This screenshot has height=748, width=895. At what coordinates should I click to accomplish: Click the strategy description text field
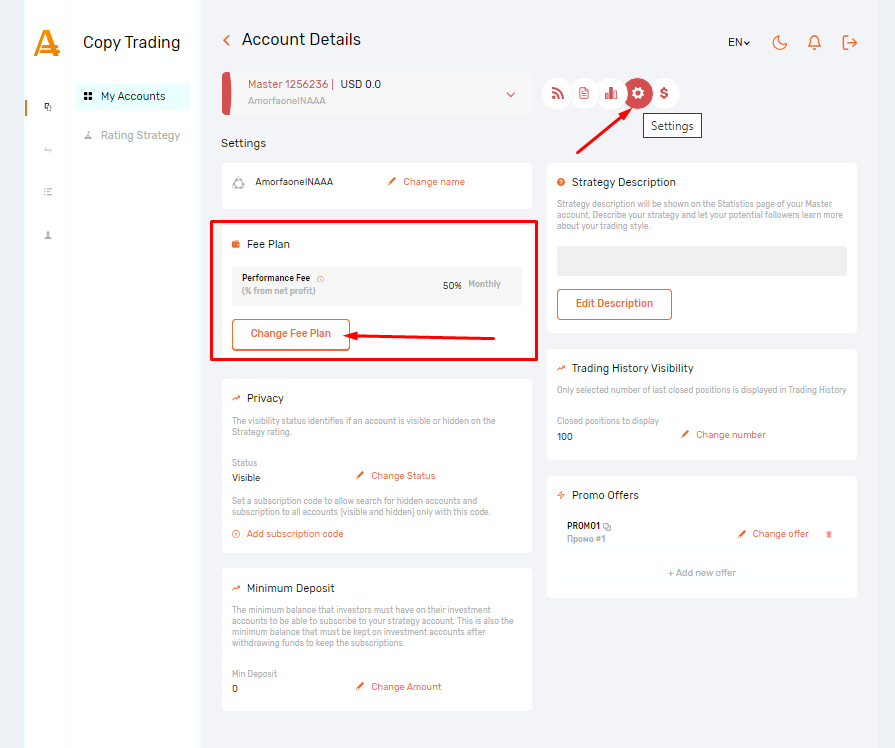pyautogui.click(x=701, y=261)
